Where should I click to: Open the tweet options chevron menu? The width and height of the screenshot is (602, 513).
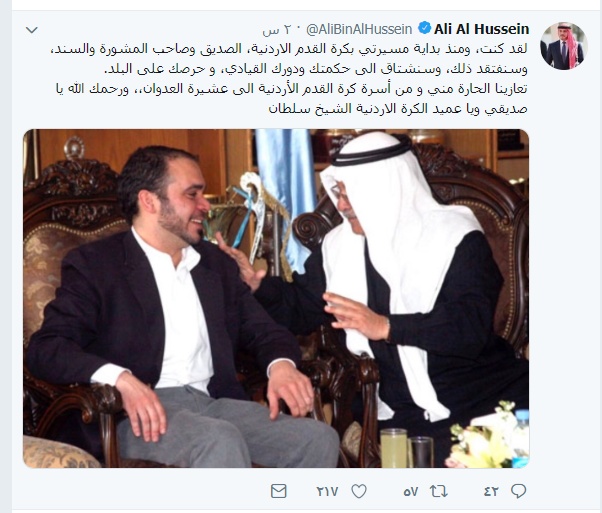[x=31, y=30]
